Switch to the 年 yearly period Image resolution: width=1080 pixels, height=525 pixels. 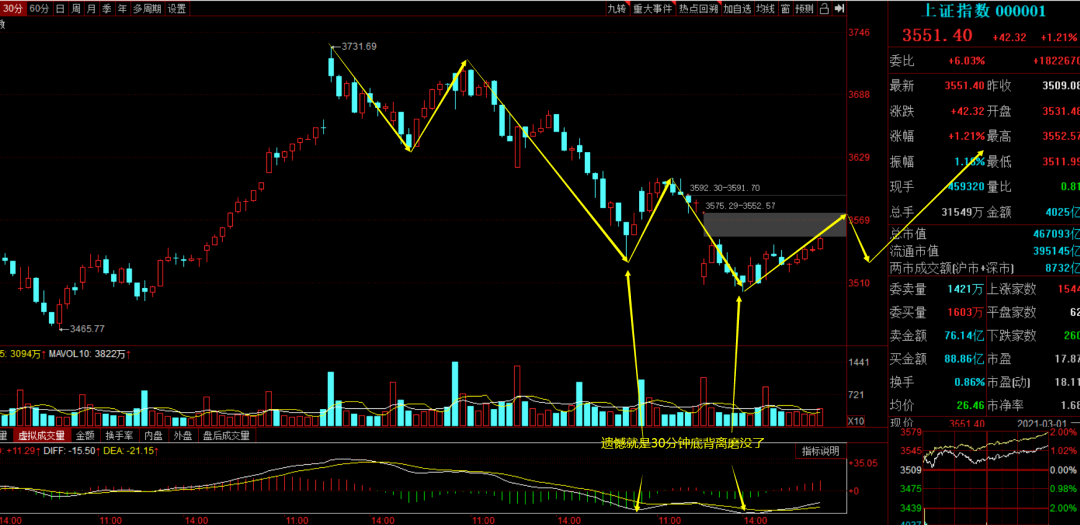point(120,8)
